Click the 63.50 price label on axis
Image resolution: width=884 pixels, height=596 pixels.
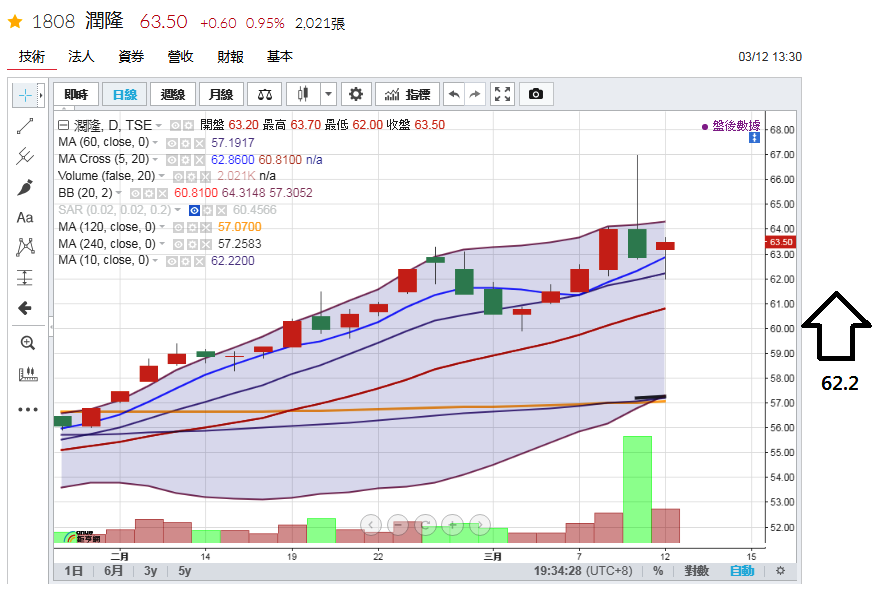tap(781, 242)
